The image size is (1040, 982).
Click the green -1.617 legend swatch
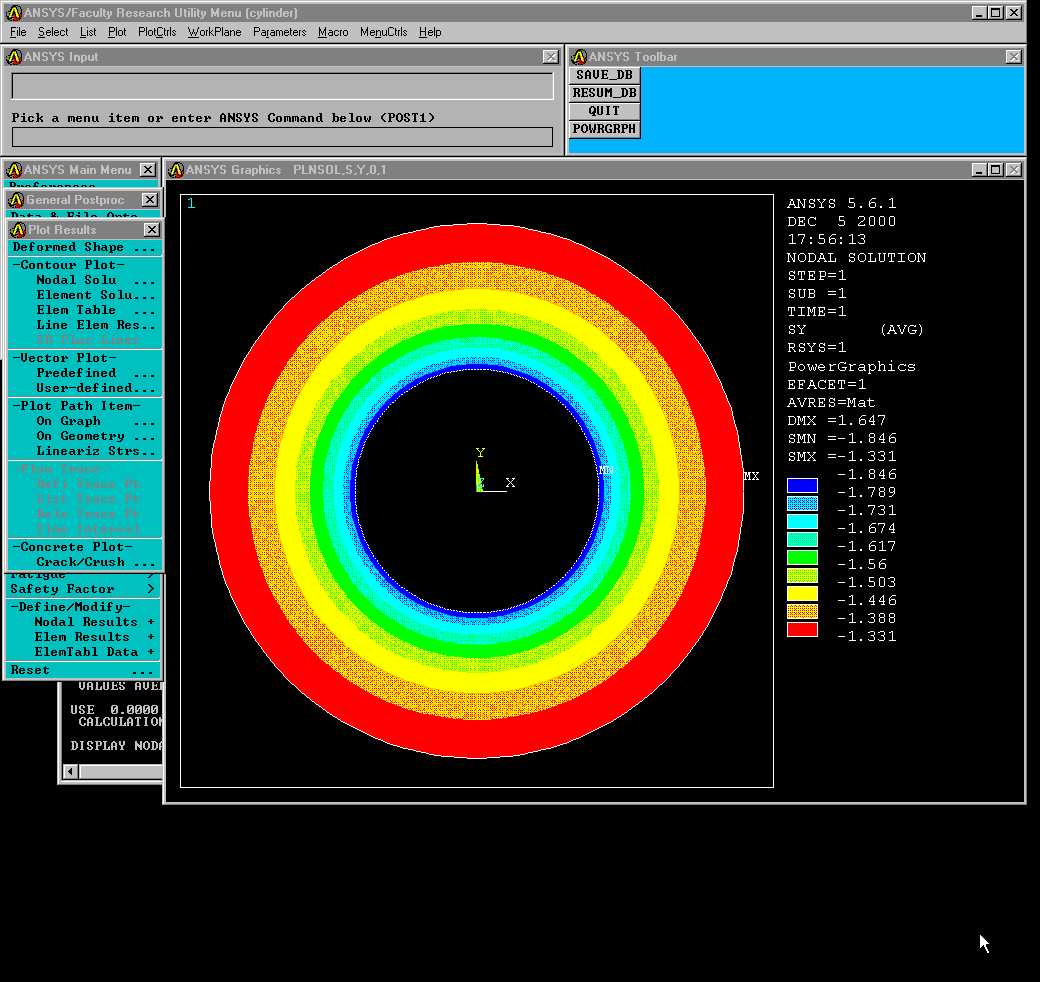point(802,557)
